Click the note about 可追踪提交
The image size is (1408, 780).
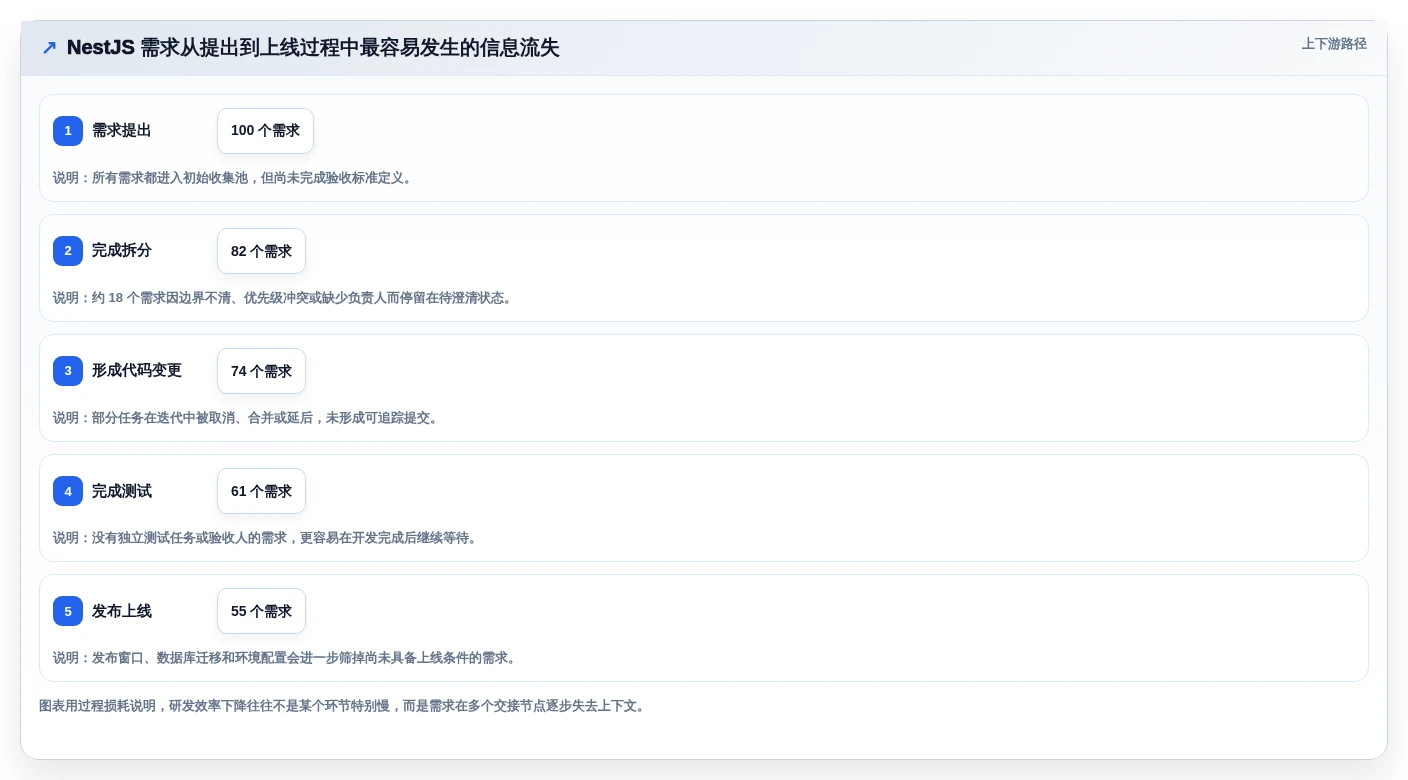(246, 418)
